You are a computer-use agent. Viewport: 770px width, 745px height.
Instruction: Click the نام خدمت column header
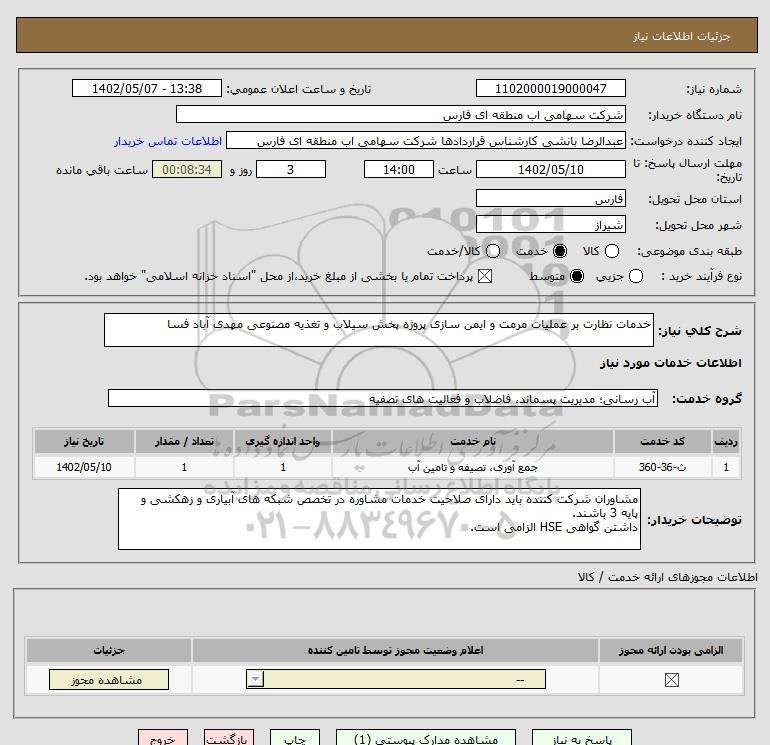[x=473, y=441]
